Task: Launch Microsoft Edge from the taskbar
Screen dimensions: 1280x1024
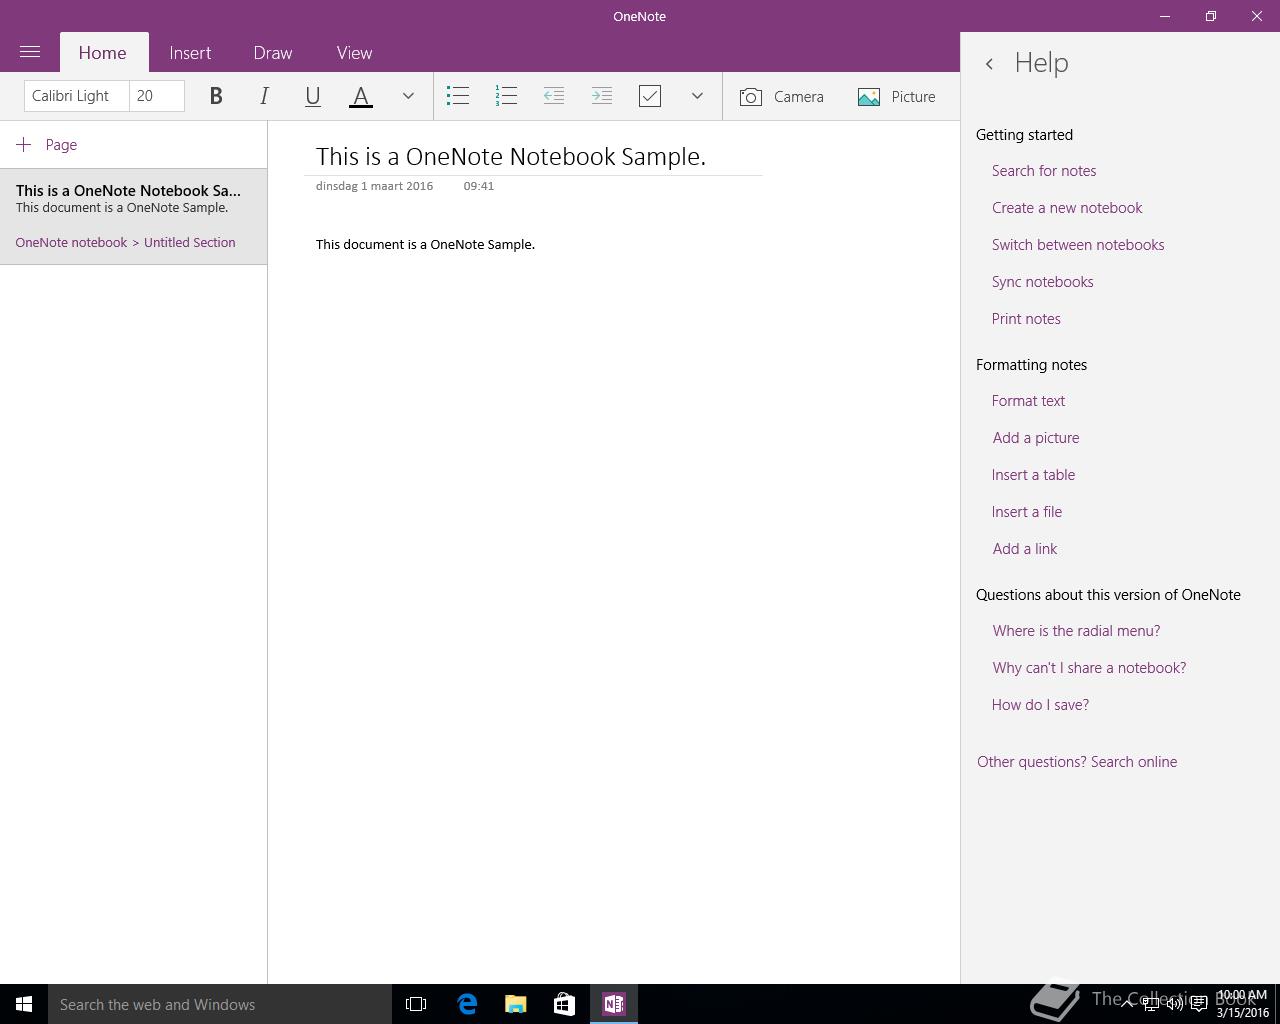Action: pyautogui.click(x=467, y=1004)
